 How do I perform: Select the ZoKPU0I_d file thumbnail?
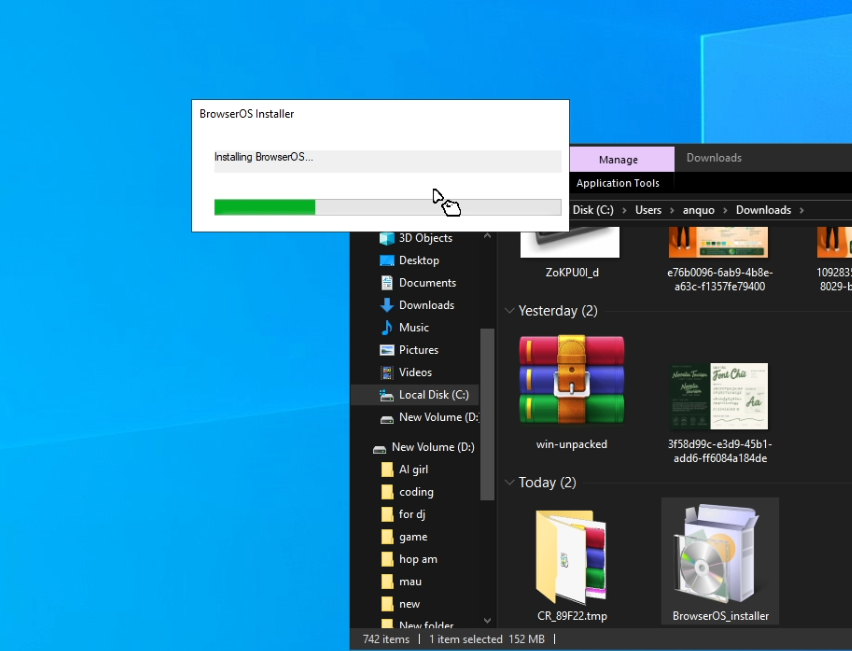pyautogui.click(x=570, y=242)
